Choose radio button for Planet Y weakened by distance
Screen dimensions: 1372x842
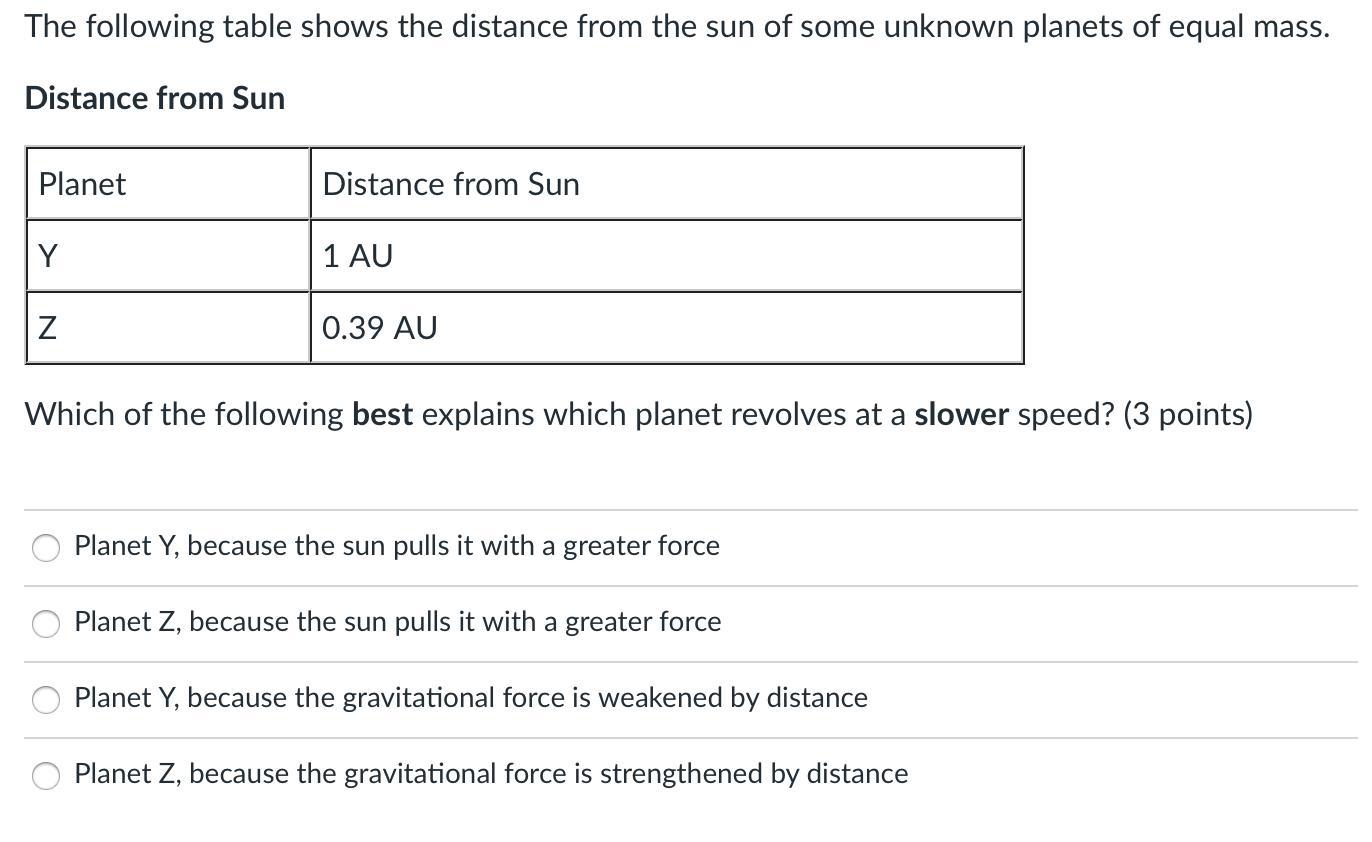(x=46, y=700)
